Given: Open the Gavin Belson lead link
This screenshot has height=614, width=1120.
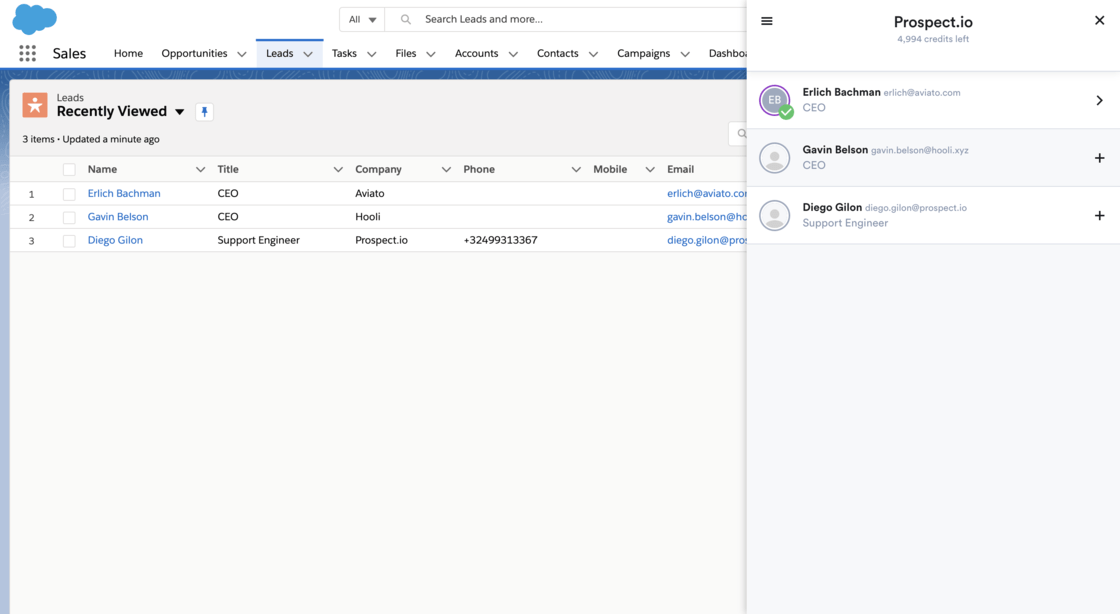Looking at the screenshot, I should pos(118,217).
